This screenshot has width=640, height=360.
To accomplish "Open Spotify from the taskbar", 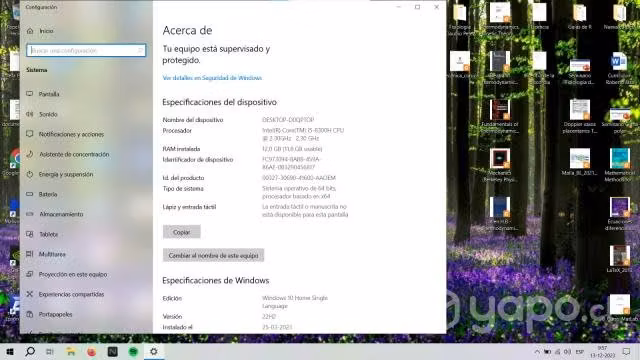I will pyautogui.click(x=133, y=351).
